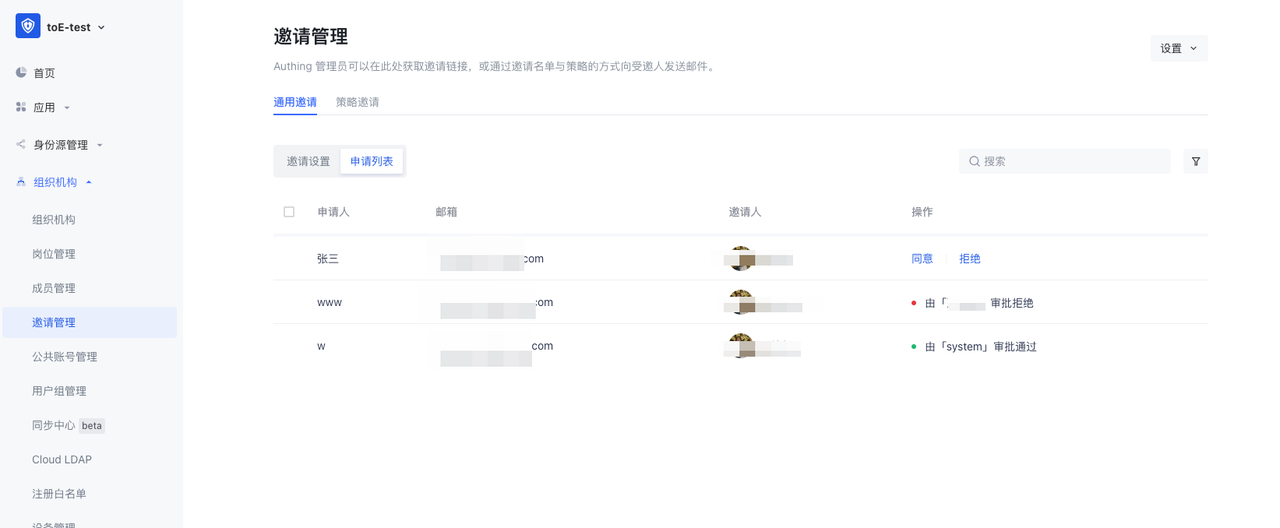1280x528 pixels.
Task: Select the 邀请设置 segment tab
Action: [x=308, y=161]
